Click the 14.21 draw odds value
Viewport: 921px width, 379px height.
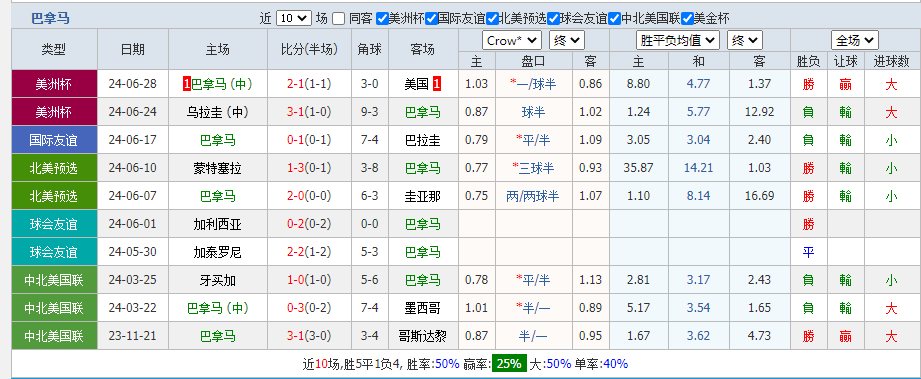[699, 168]
